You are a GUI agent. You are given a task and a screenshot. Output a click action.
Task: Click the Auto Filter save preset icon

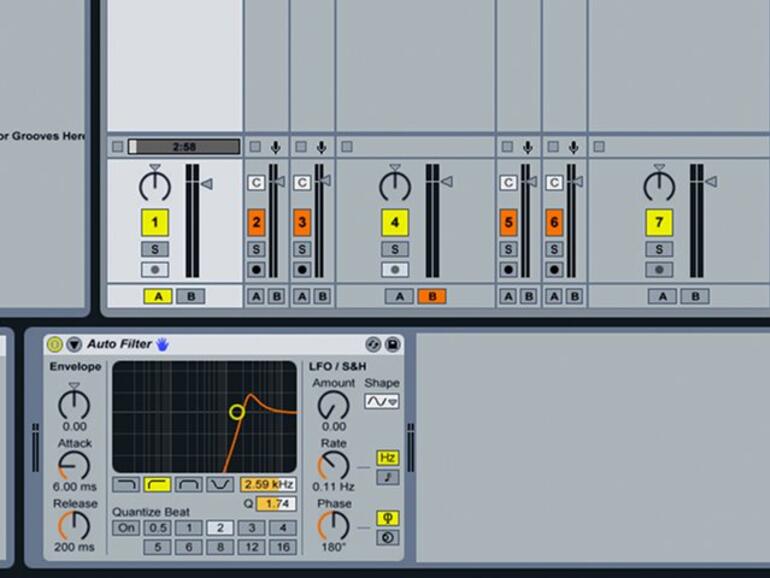391,344
